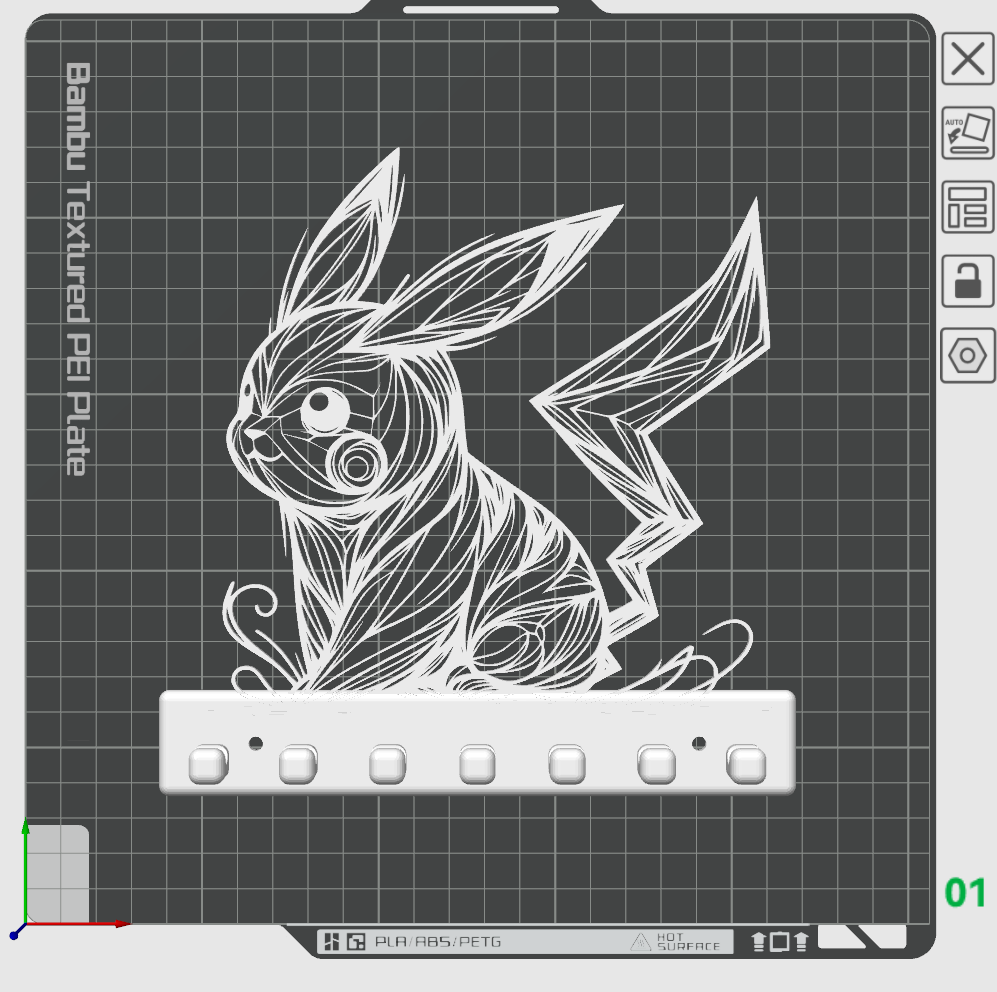The image size is (997, 992).
Task: Open plate settings hexagon icon
Action: coord(968,355)
